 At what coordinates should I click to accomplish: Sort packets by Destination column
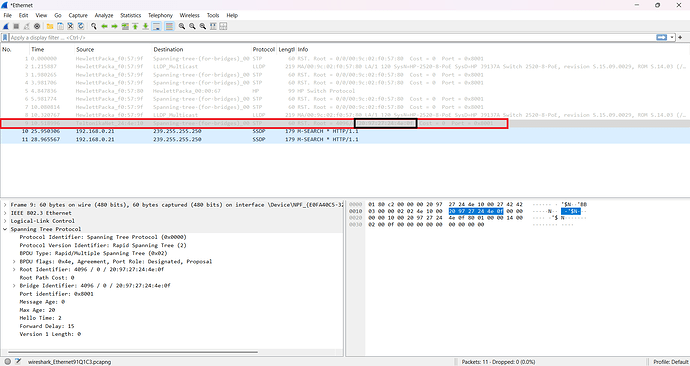202,50
